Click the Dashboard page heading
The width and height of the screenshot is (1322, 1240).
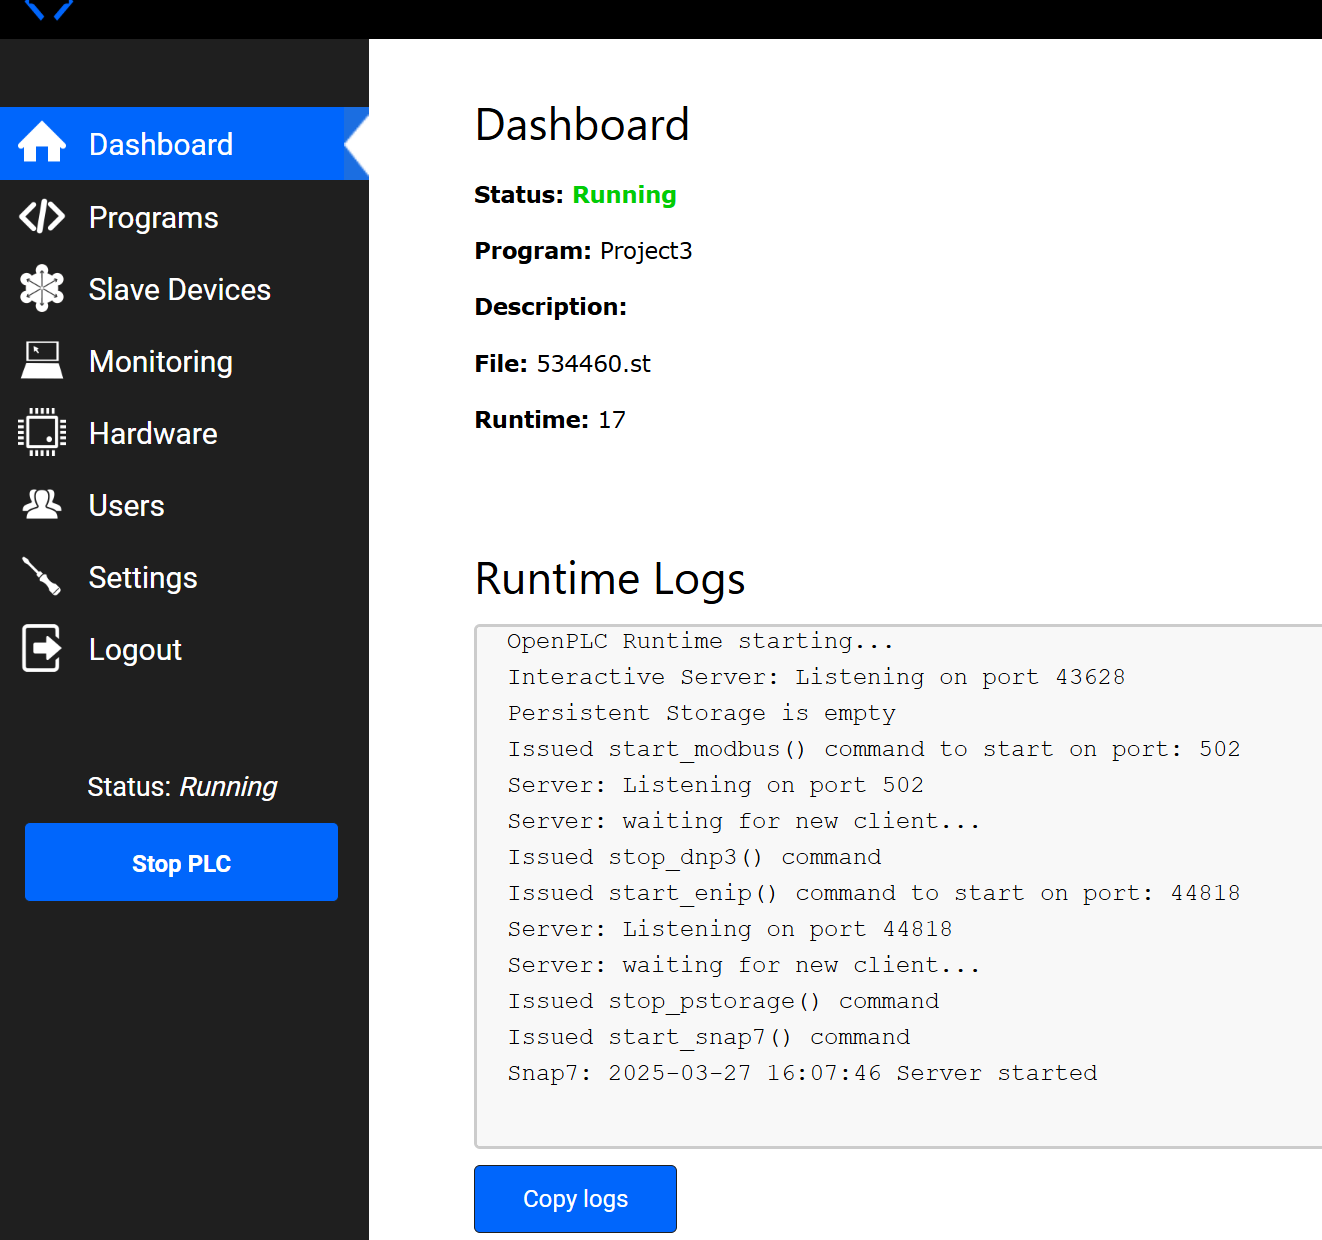click(x=582, y=124)
